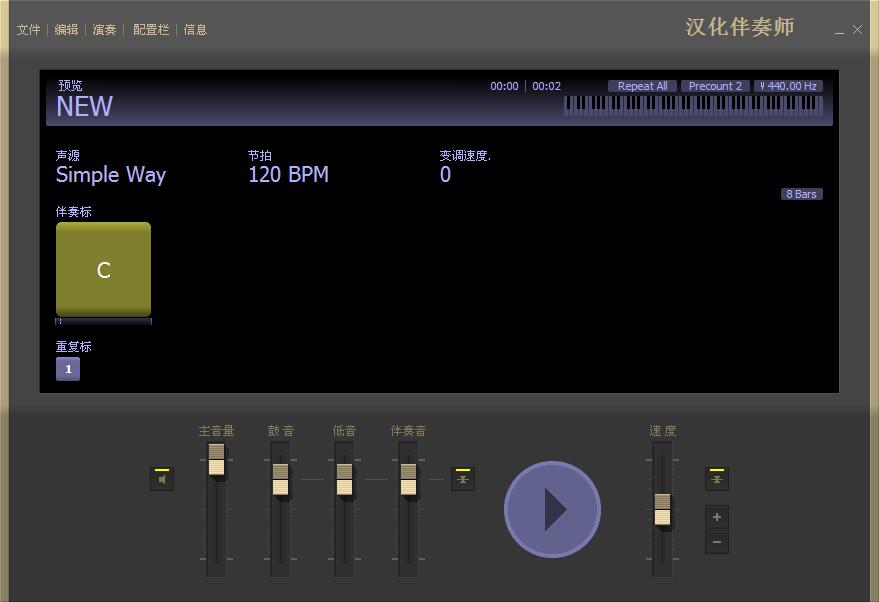Click the tempo reset icon beside accompaniment slider

(x=462, y=478)
